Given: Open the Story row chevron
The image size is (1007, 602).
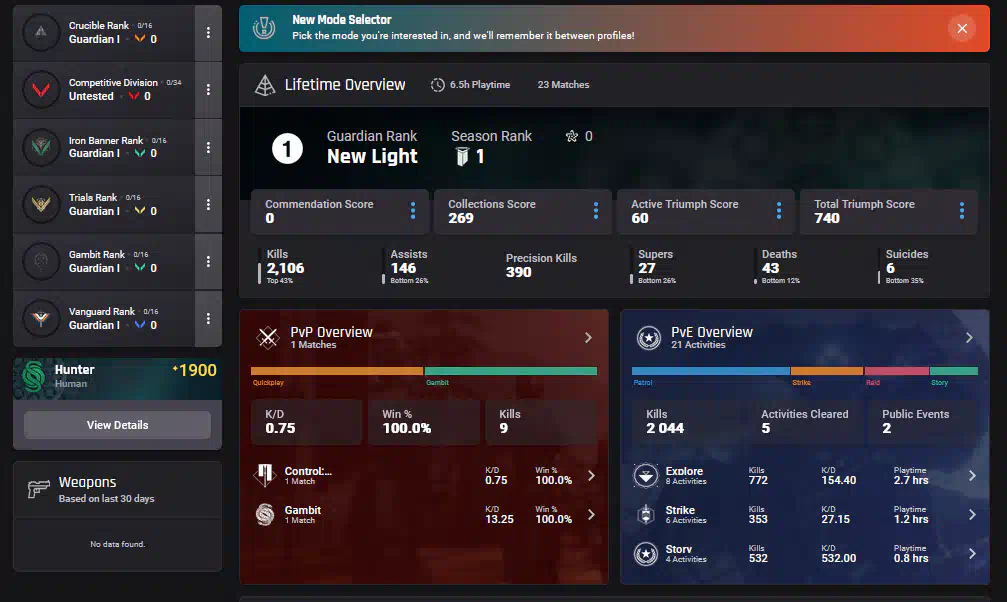Looking at the screenshot, I should (972, 553).
